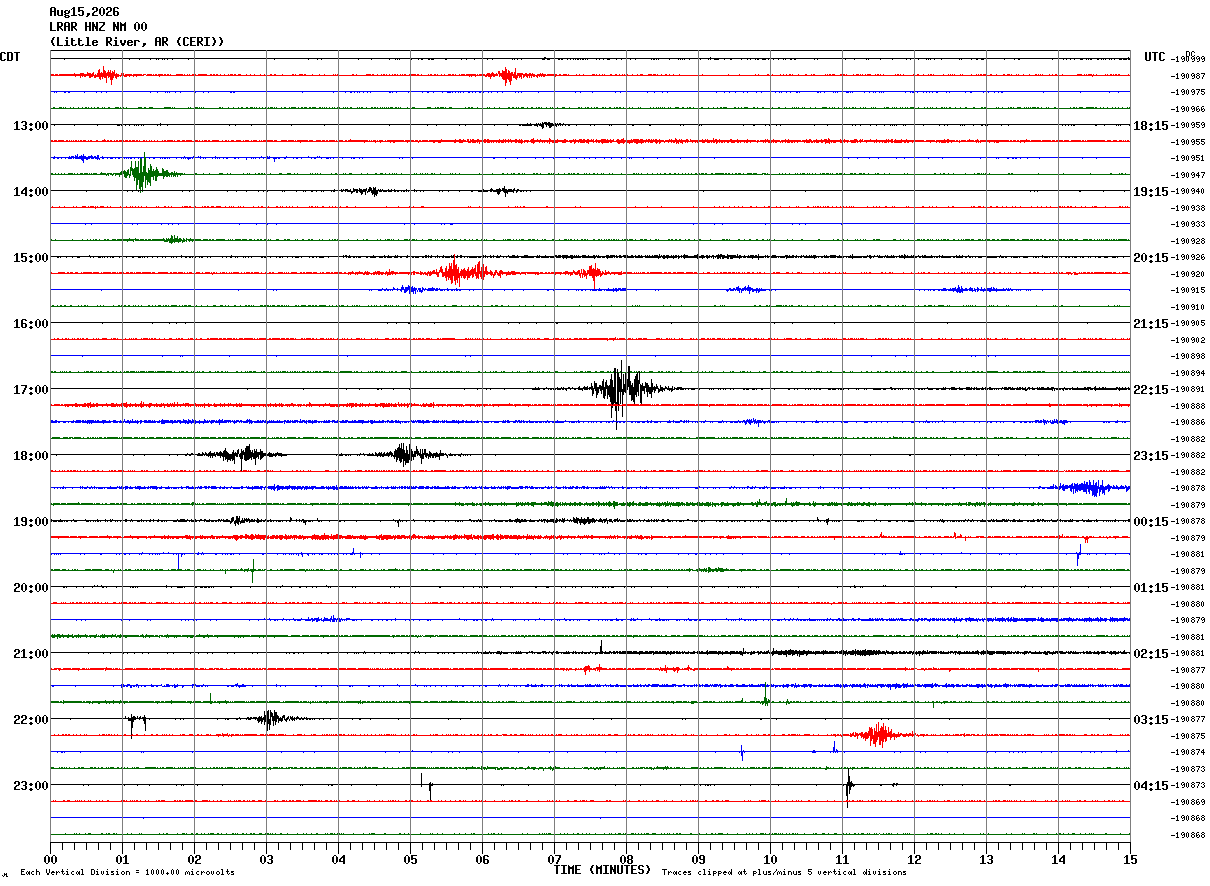Select the 19:15 UTC time label

(x=1151, y=191)
